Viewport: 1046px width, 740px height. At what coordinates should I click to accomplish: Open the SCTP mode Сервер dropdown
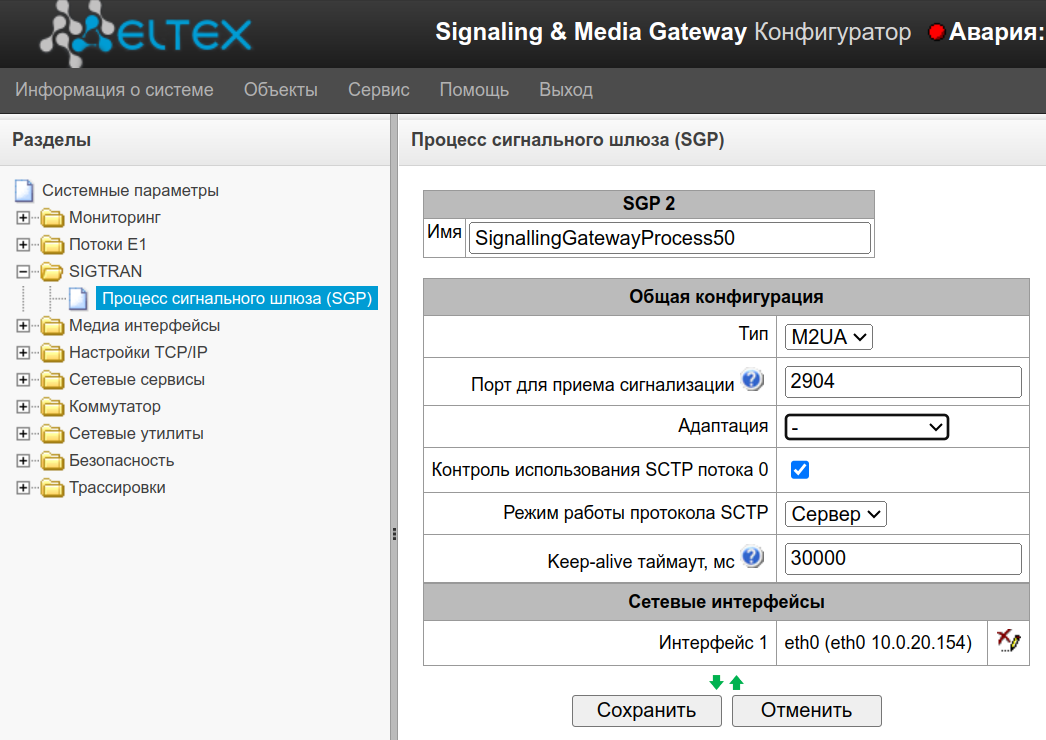coord(835,514)
